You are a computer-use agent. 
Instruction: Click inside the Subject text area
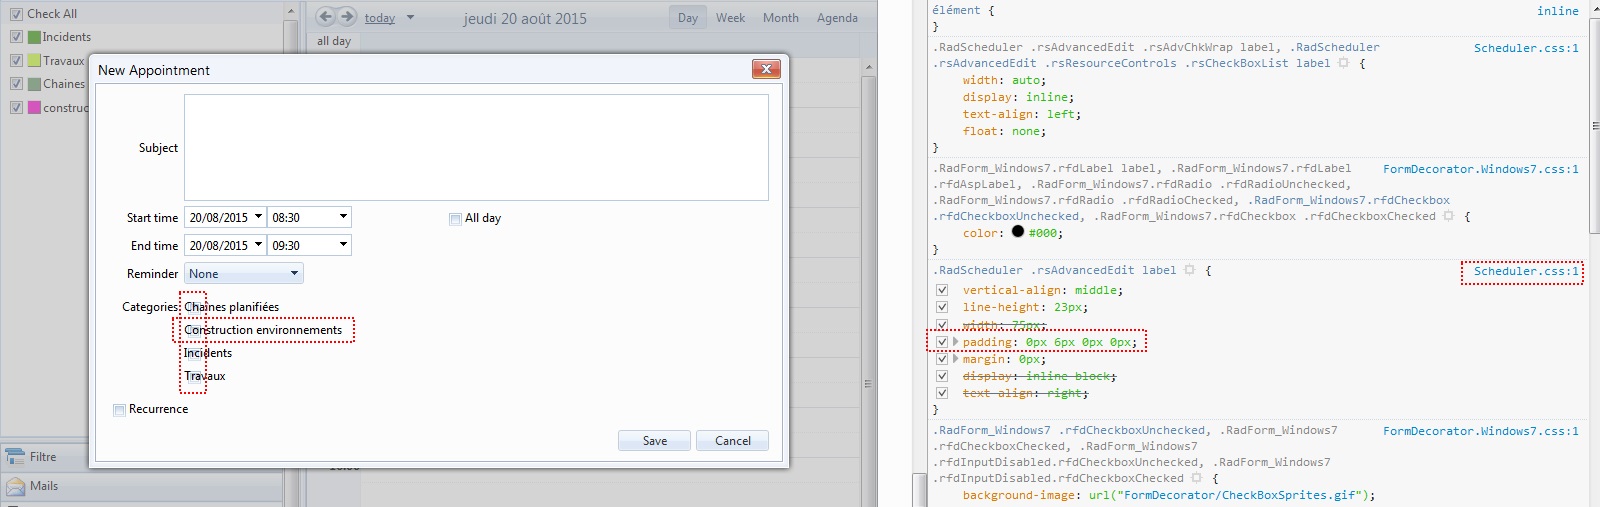pos(476,147)
